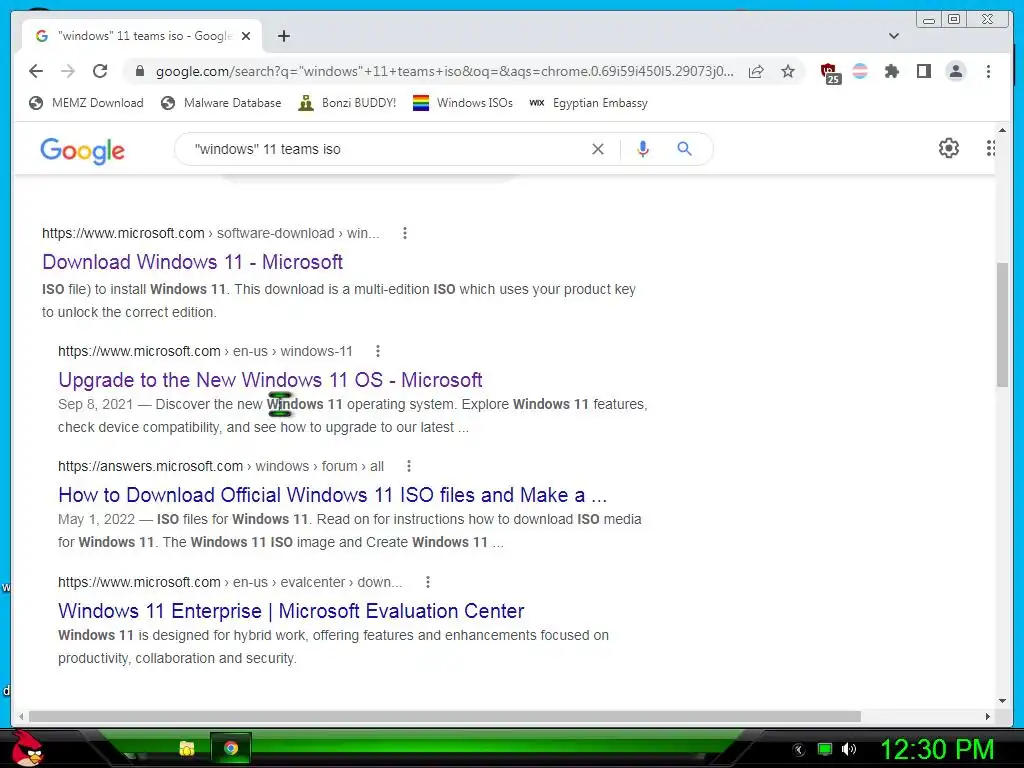Open options for the answers.microsoft.com result
1024x768 pixels.
pyautogui.click(x=409, y=466)
